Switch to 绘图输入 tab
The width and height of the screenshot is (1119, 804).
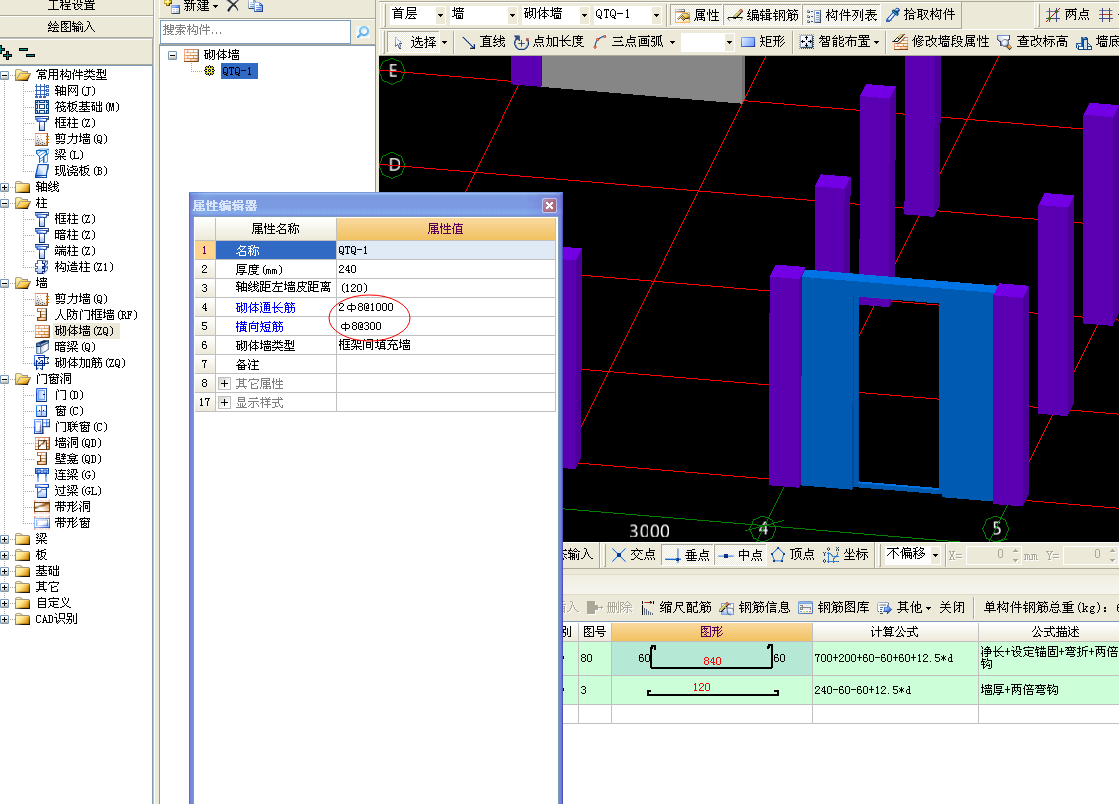[x=71, y=27]
